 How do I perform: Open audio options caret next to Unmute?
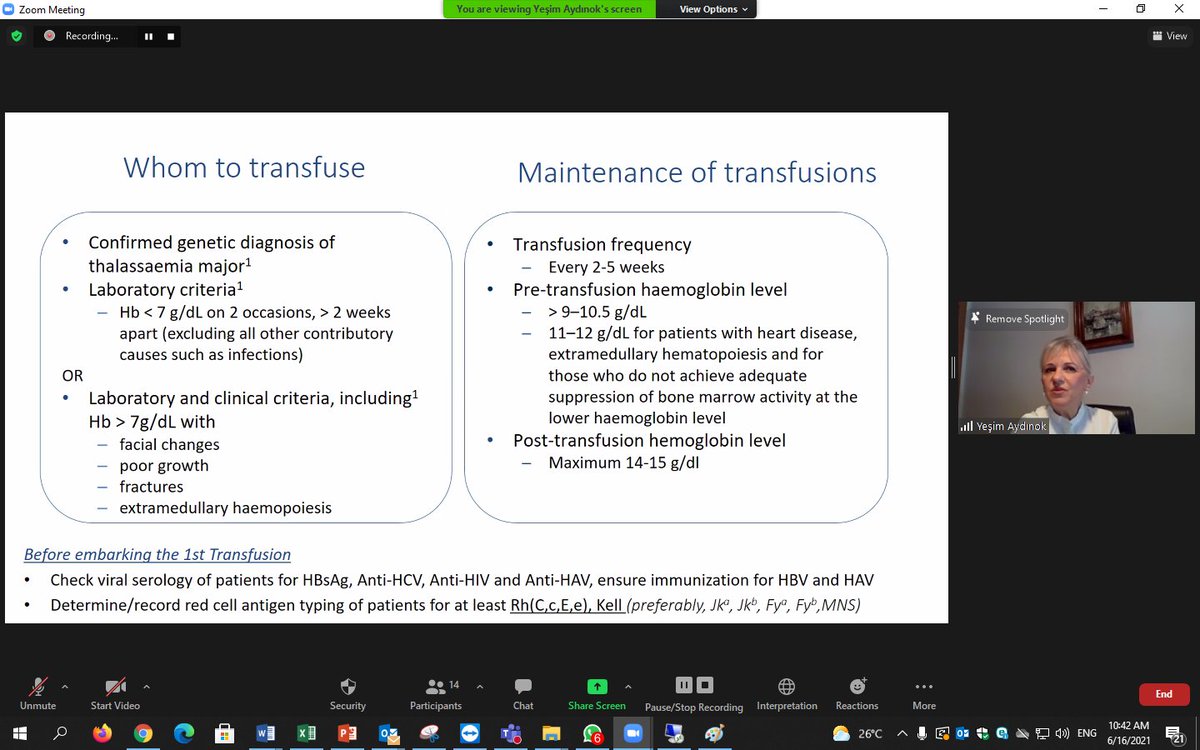[65, 687]
